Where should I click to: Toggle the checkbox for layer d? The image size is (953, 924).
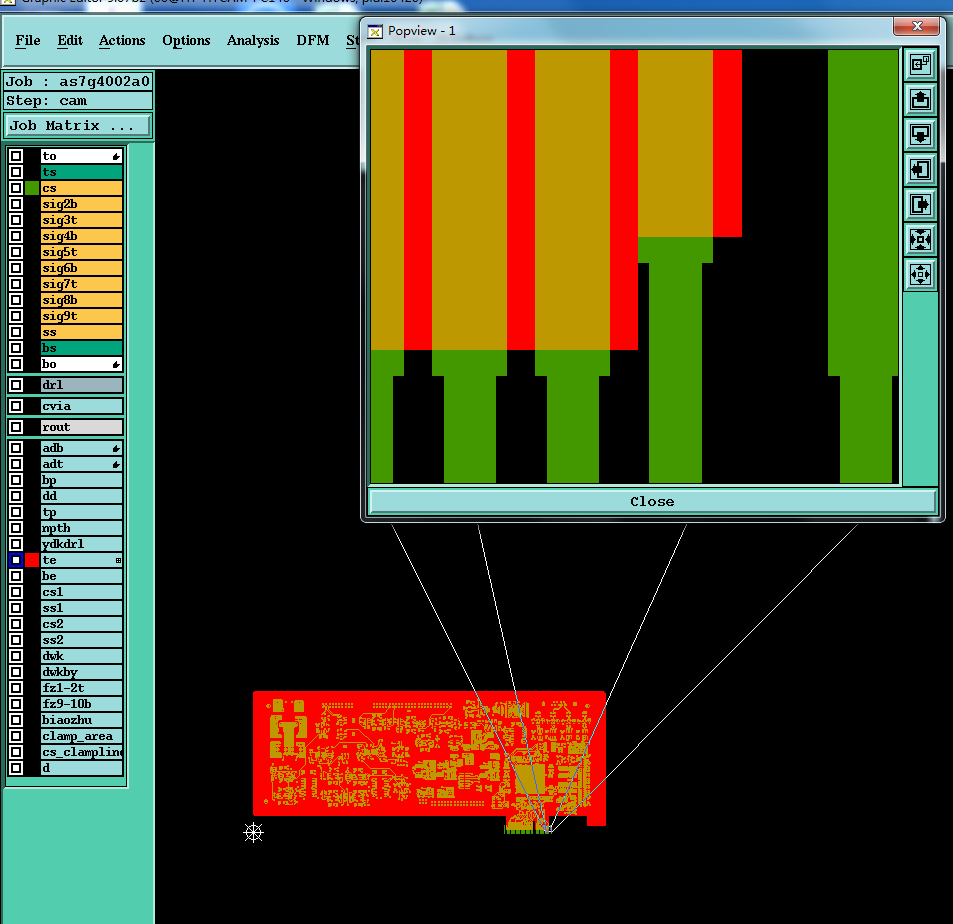(16, 768)
